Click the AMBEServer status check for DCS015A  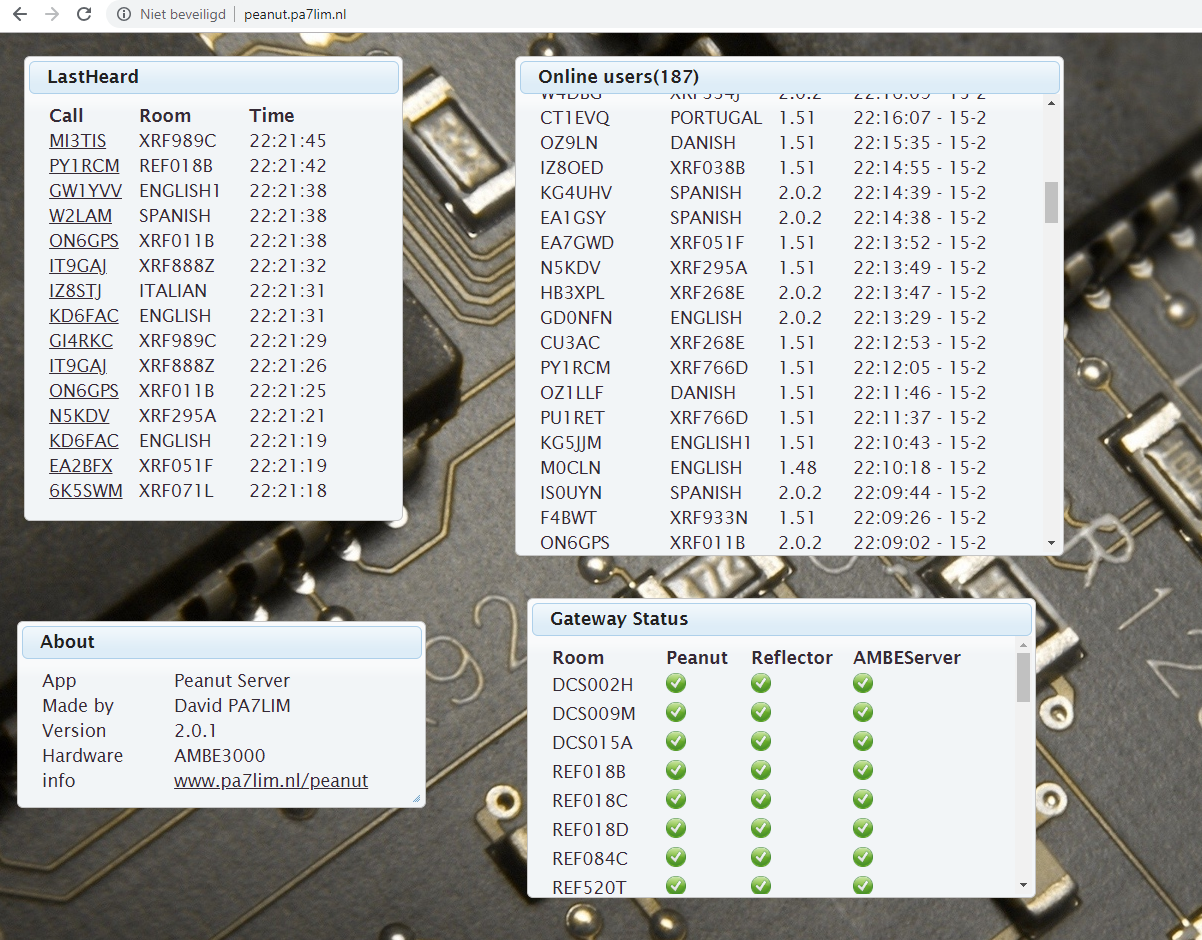(863, 742)
